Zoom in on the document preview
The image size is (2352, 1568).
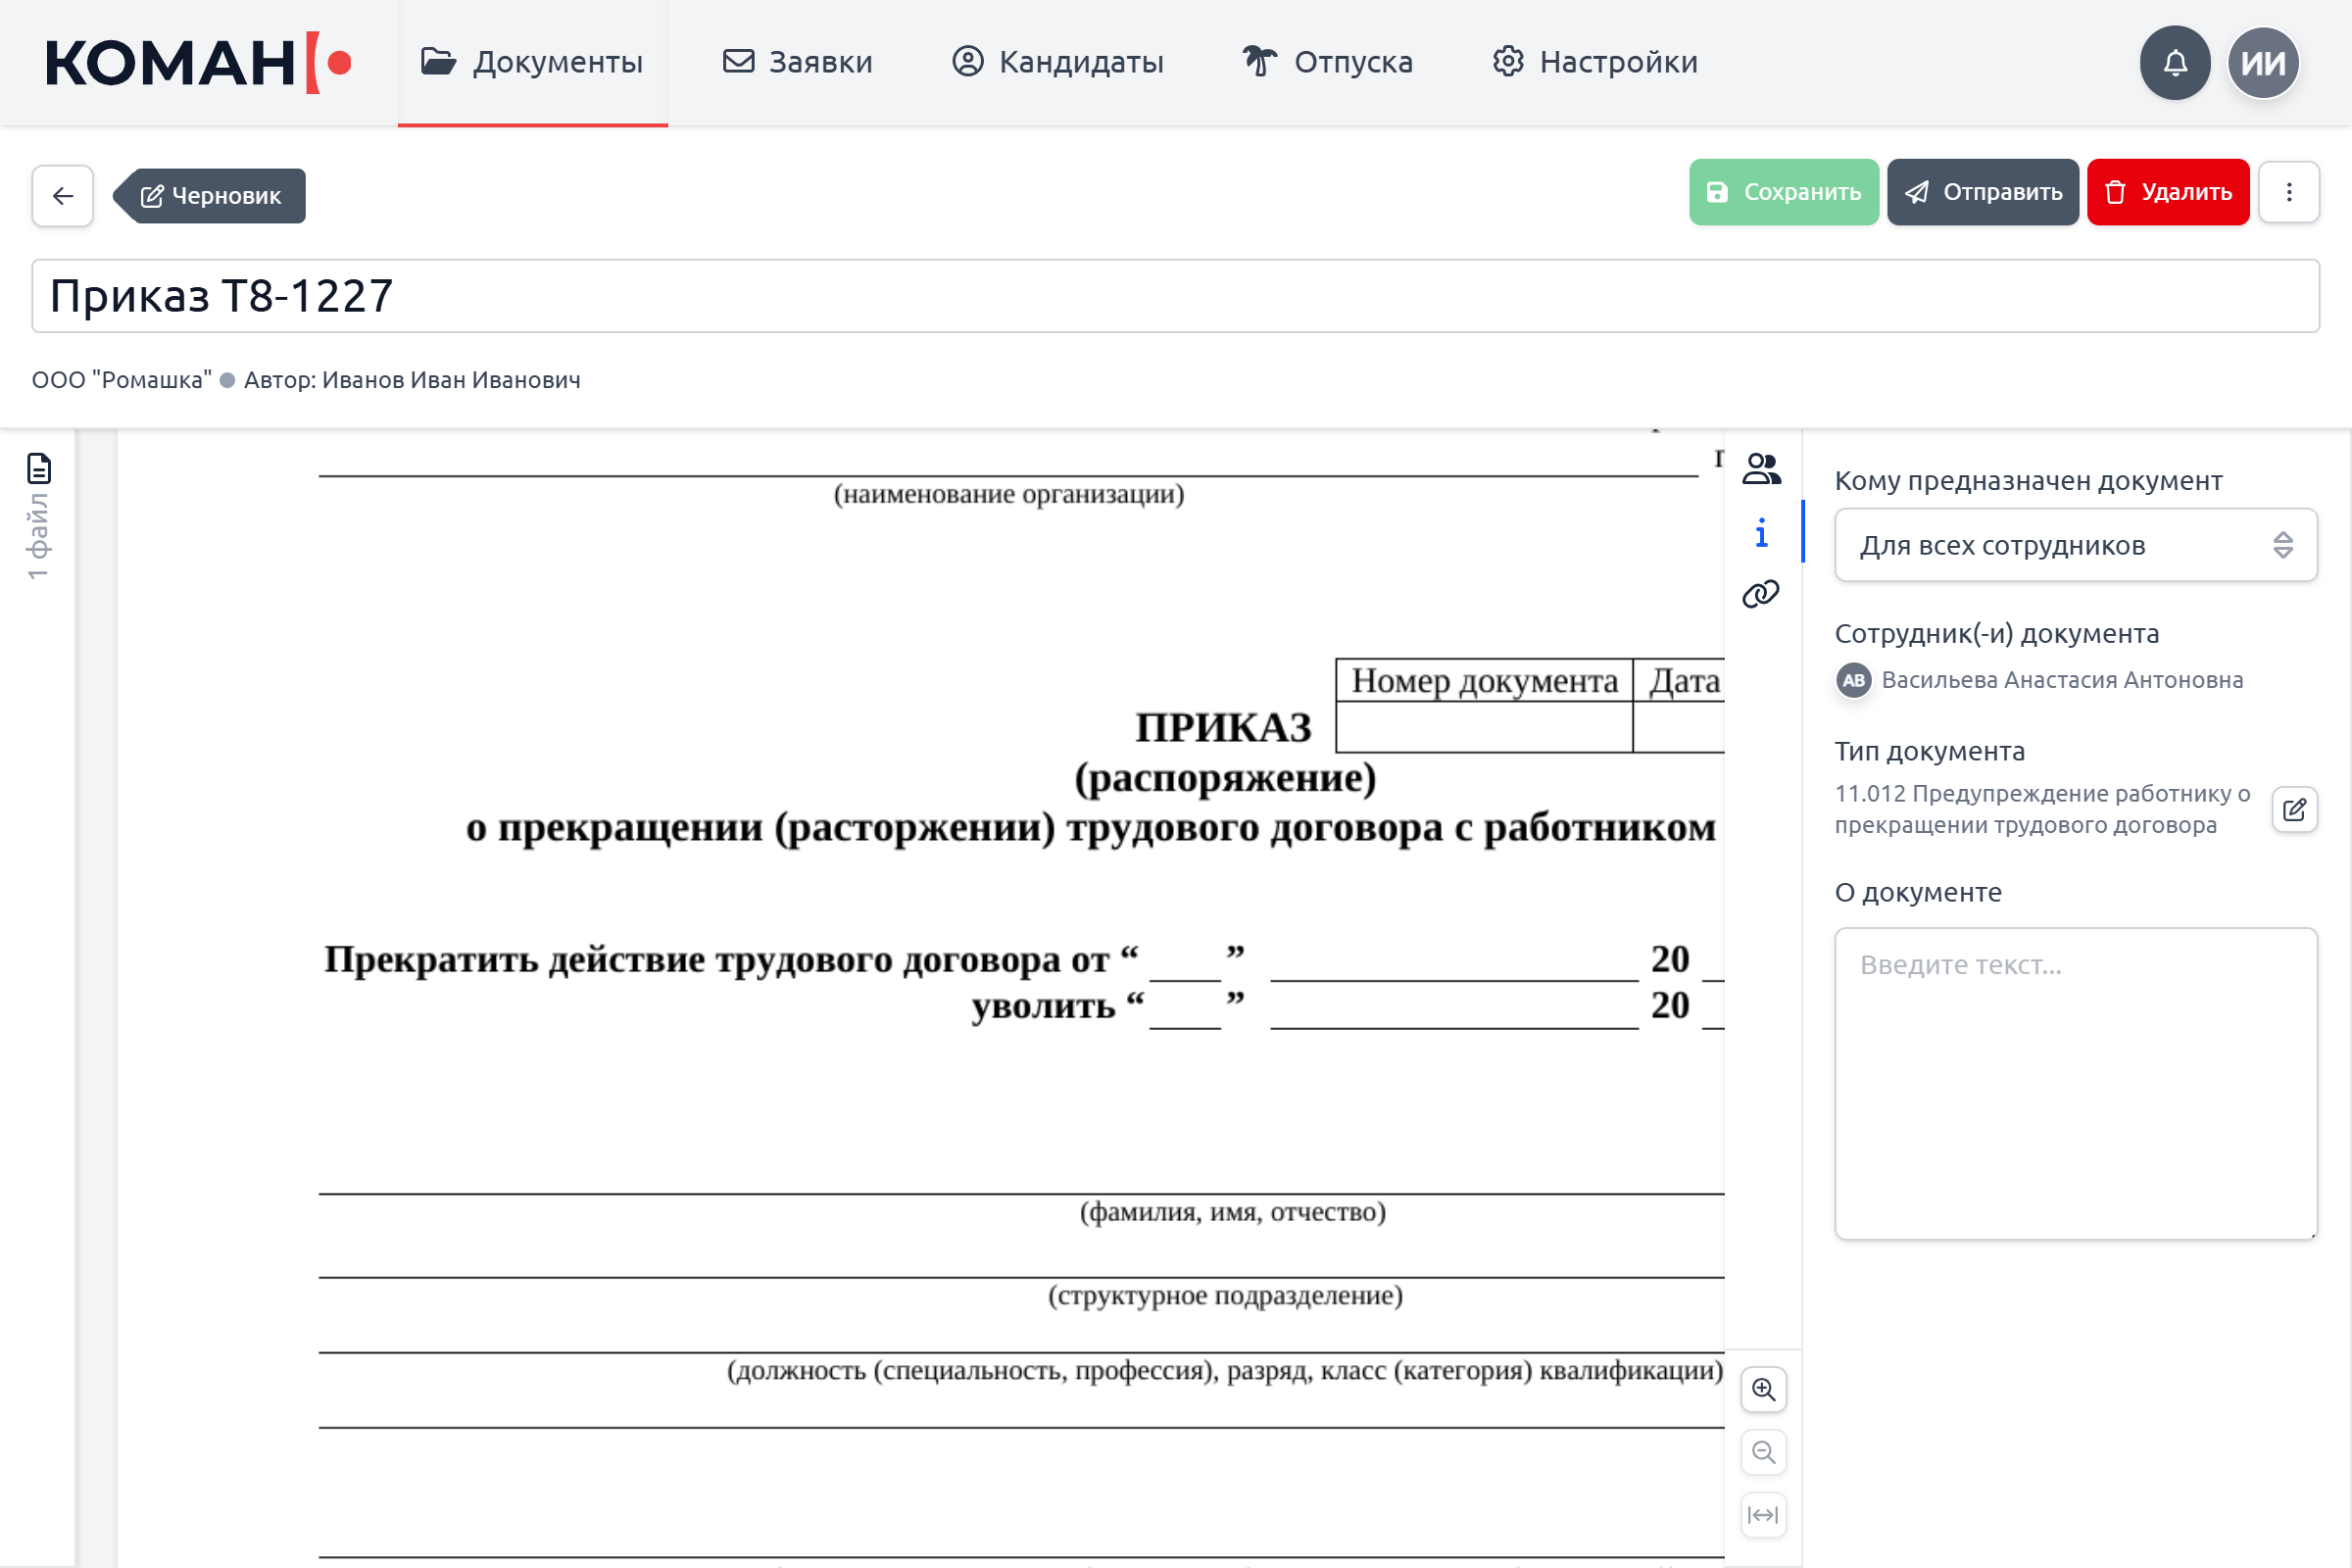(x=1764, y=1390)
